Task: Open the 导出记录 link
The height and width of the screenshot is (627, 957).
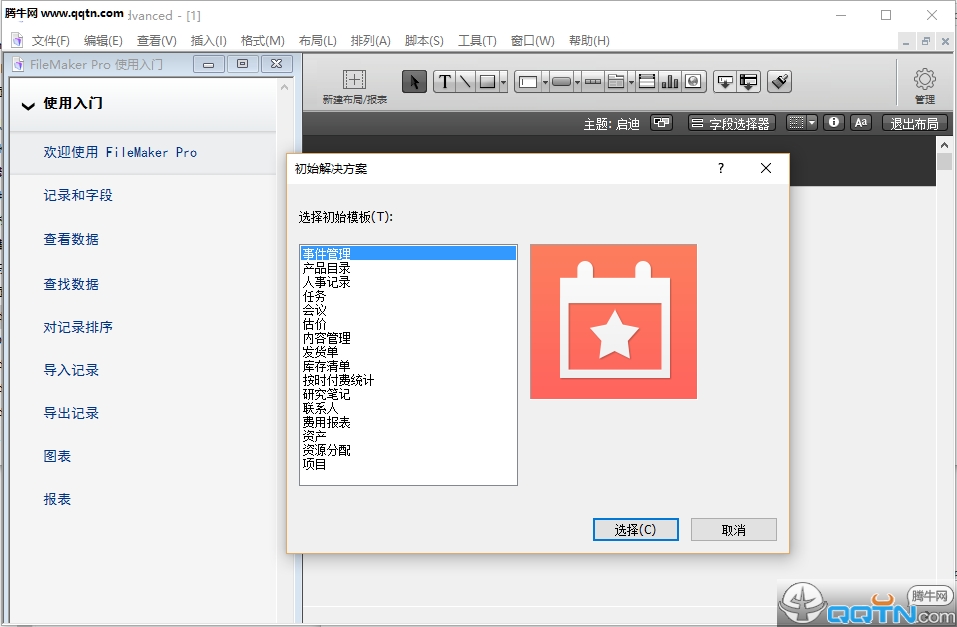Action: point(71,413)
